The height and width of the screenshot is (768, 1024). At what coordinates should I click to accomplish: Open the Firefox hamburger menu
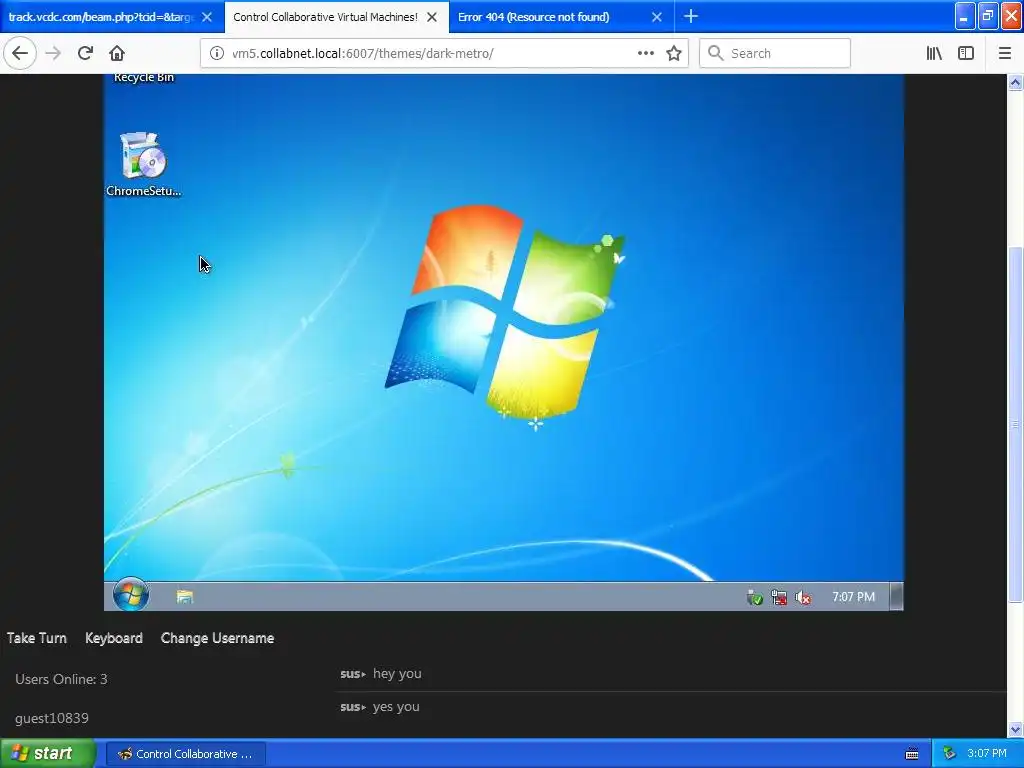pos(1005,53)
